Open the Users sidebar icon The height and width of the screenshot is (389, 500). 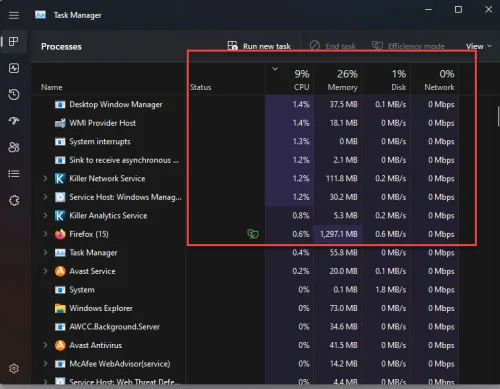(x=14, y=147)
